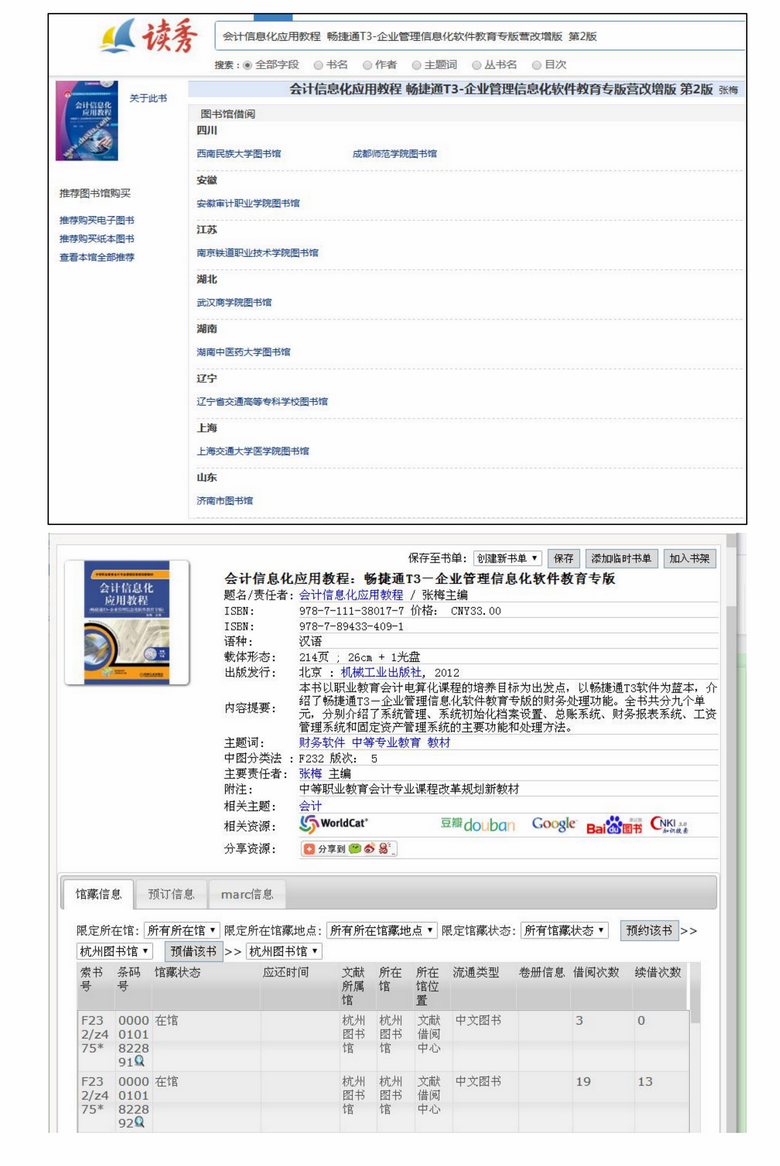780x1166 pixels.
Task: Click the 保存 button
Action: [x=564, y=558]
